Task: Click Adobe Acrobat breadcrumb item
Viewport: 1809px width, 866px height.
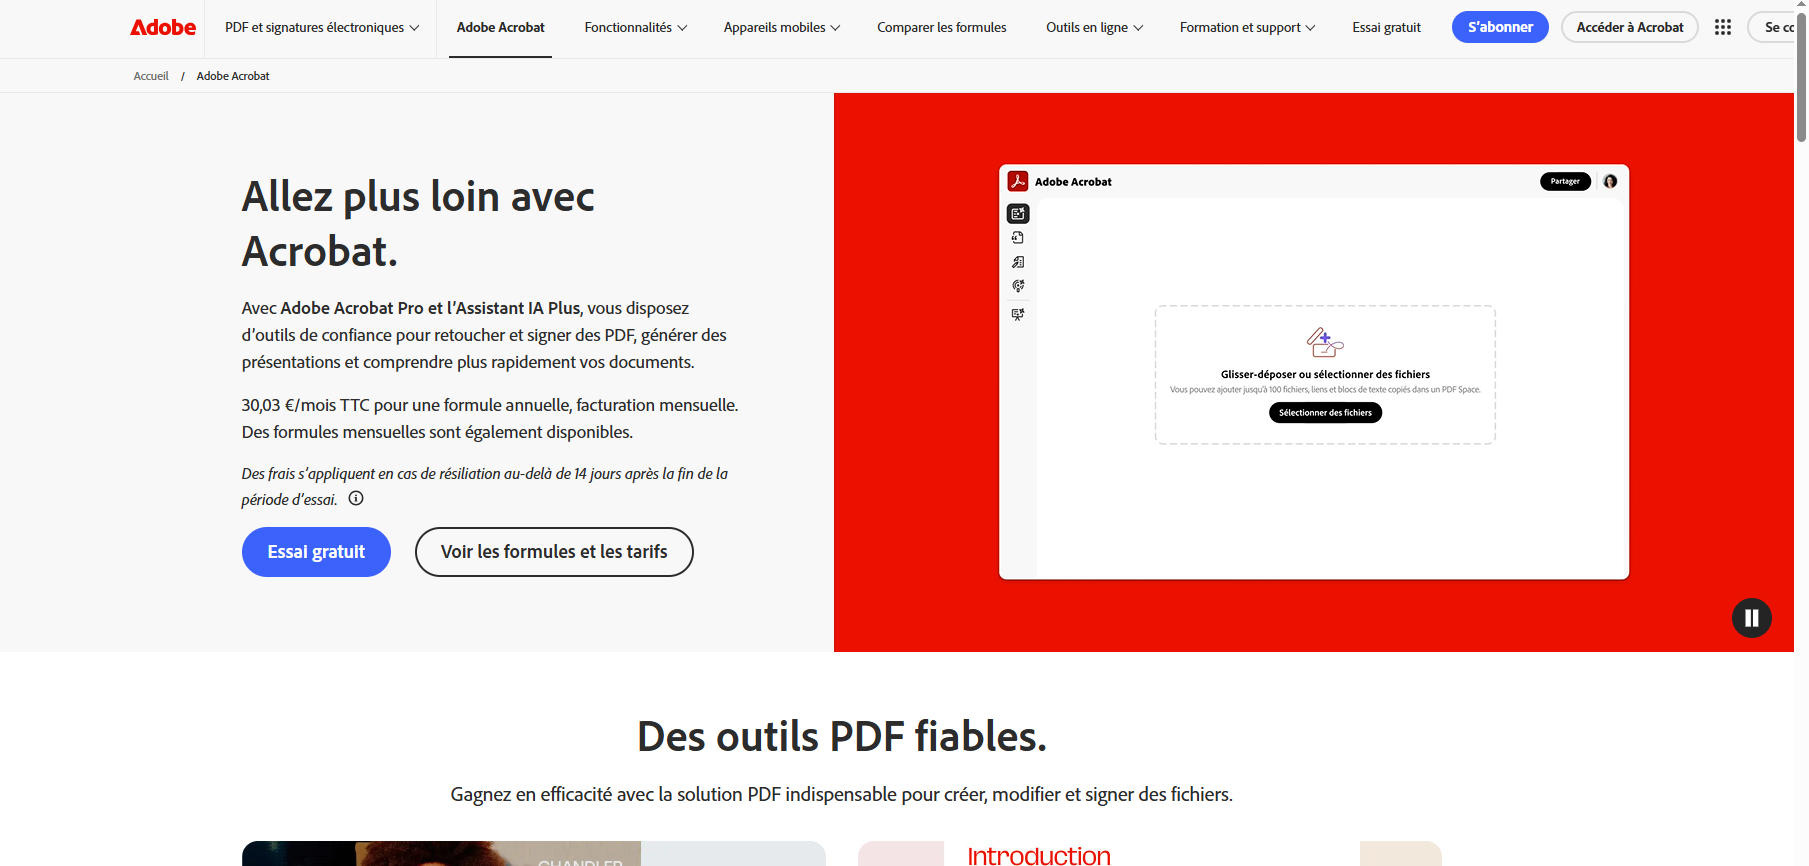Action: (x=233, y=76)
